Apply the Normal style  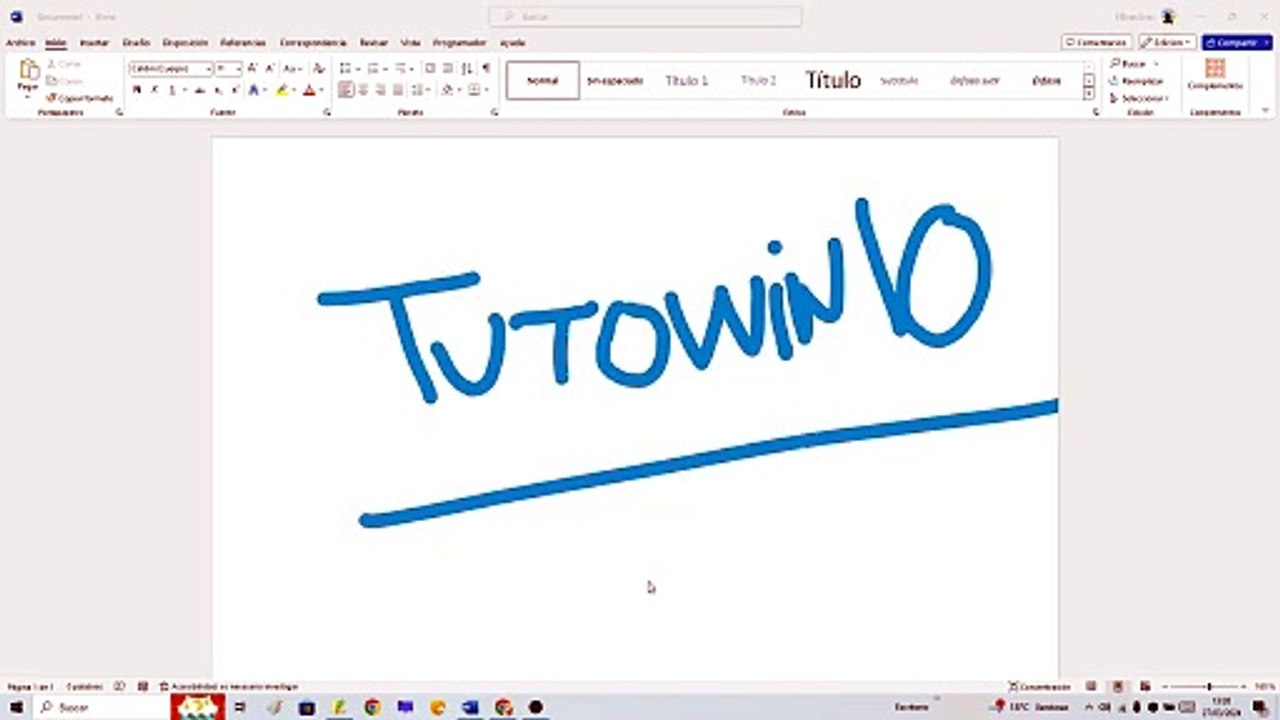542,80
